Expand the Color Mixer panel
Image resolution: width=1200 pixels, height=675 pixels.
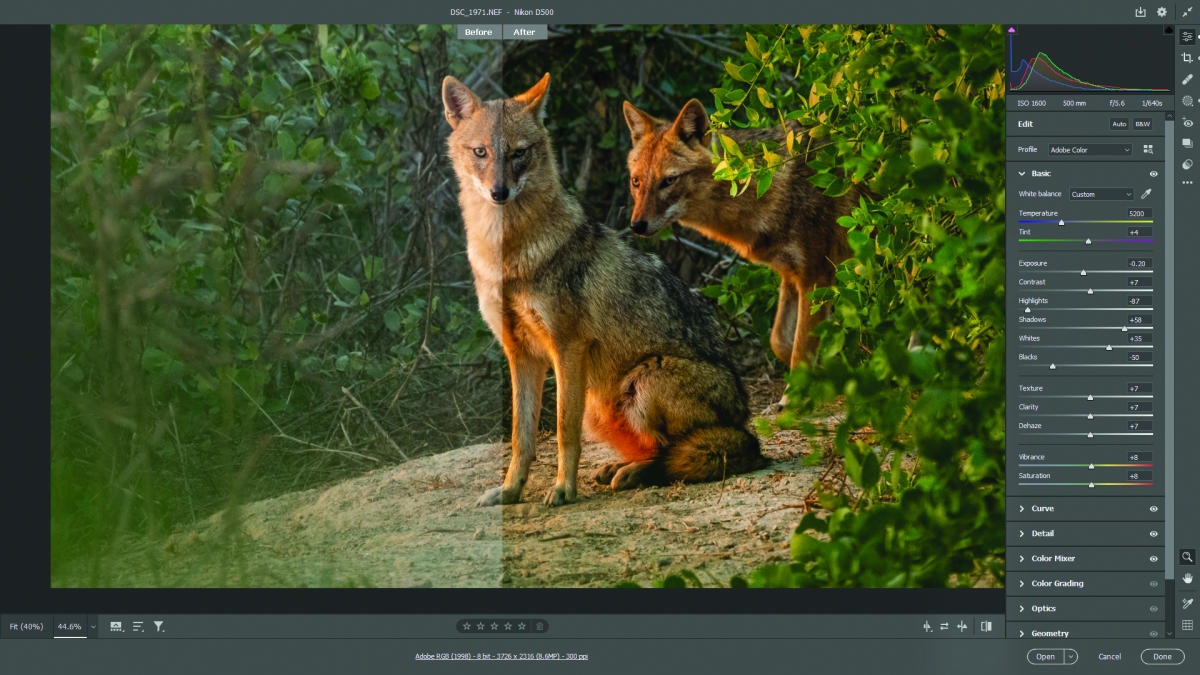(1021, 559)
